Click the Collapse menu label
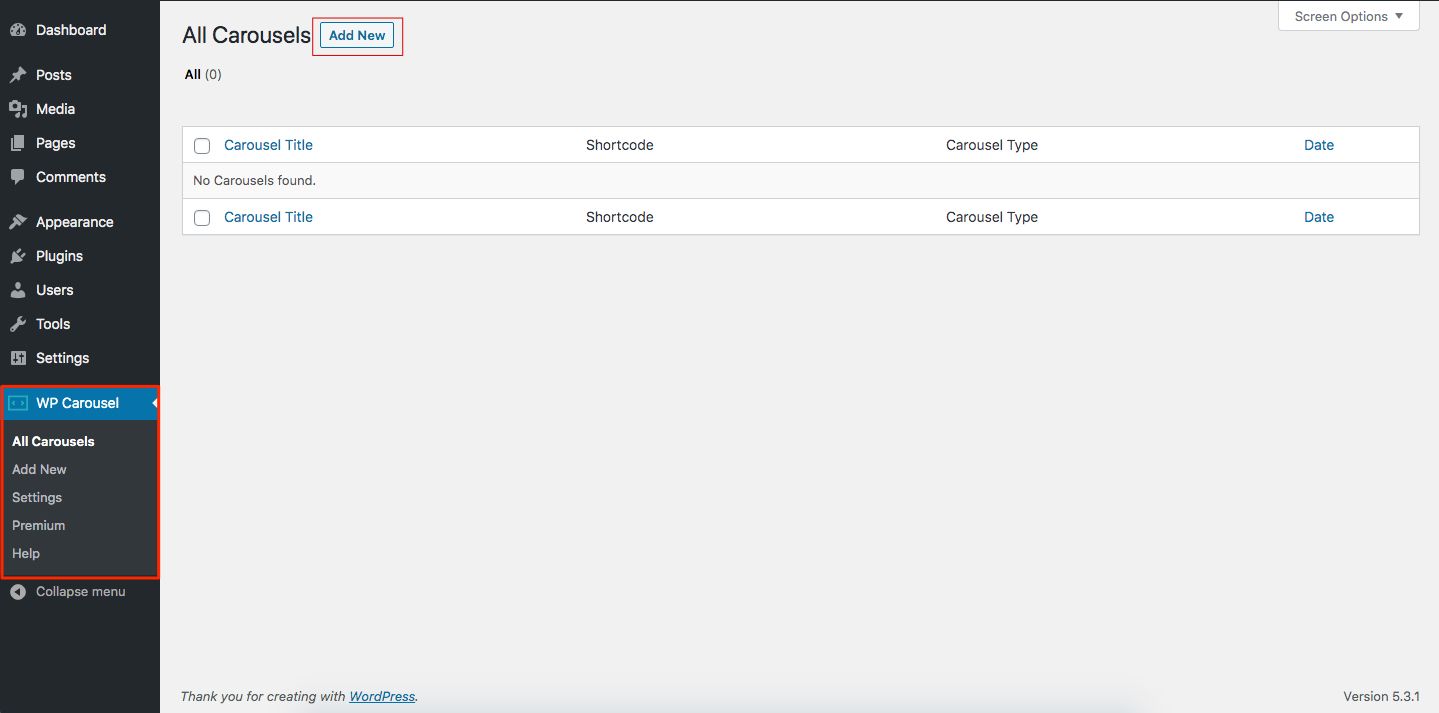This screenshot has width=1439, height=713. coord(81,592)
